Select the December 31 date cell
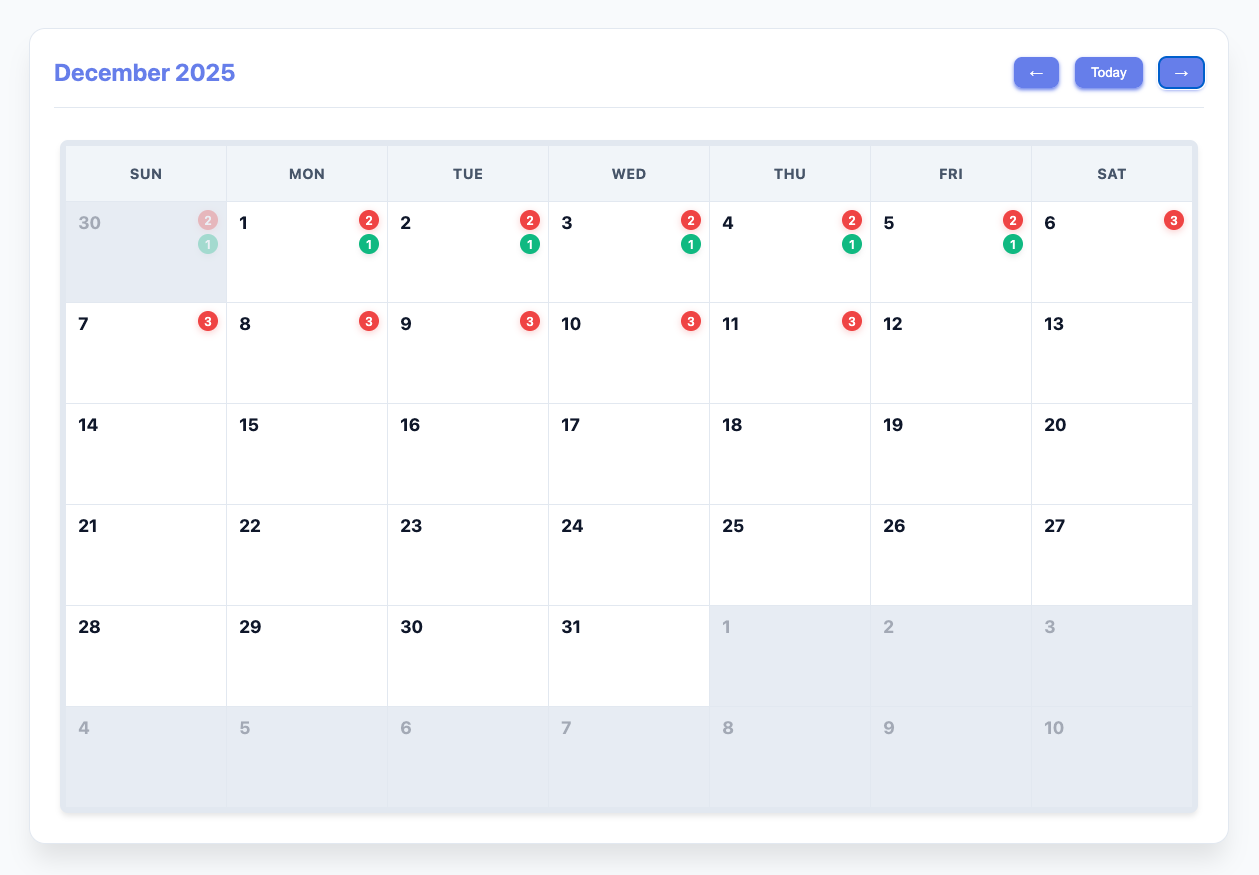This screenshot has height=875, width=1259. [628, 656]
